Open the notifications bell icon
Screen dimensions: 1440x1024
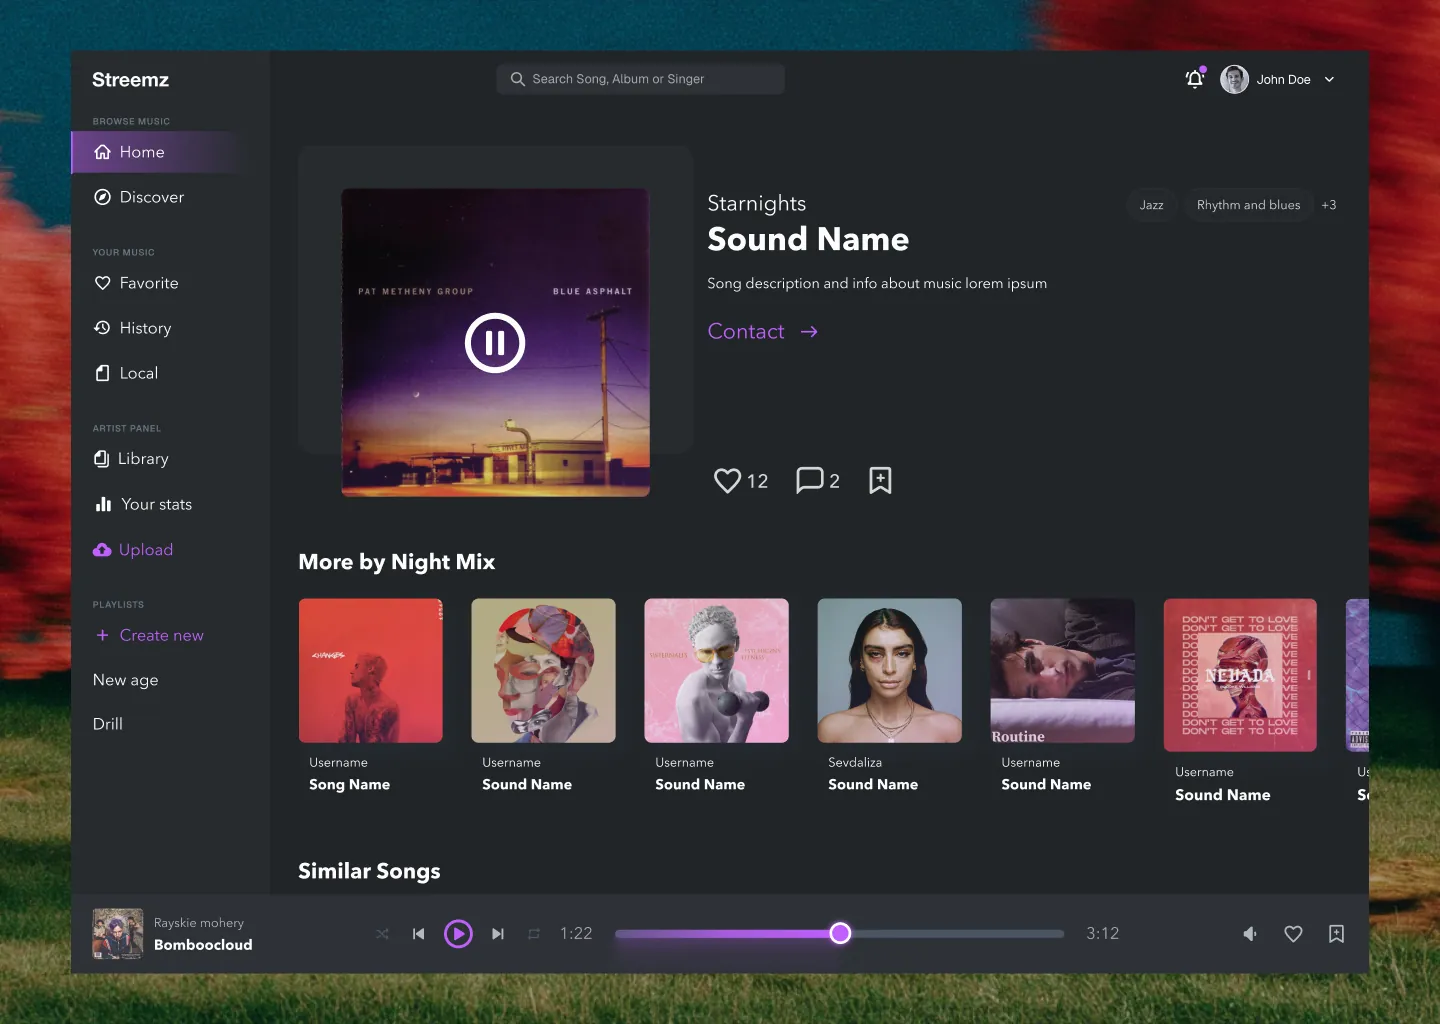1195,79
